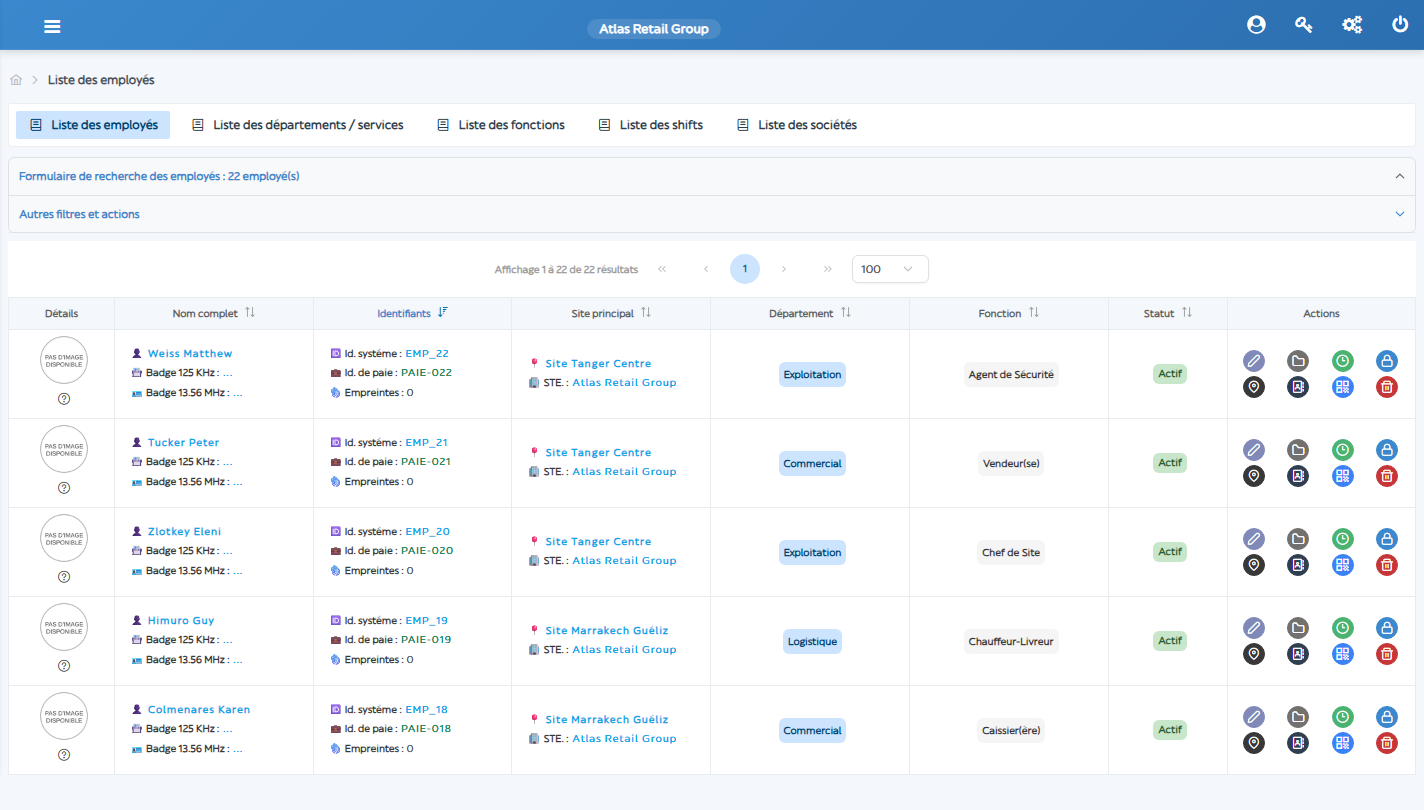1424x810 pixels.
Task: Click the blue padlock icon for Himuro Guy
Action: [x=1387, y=628]
